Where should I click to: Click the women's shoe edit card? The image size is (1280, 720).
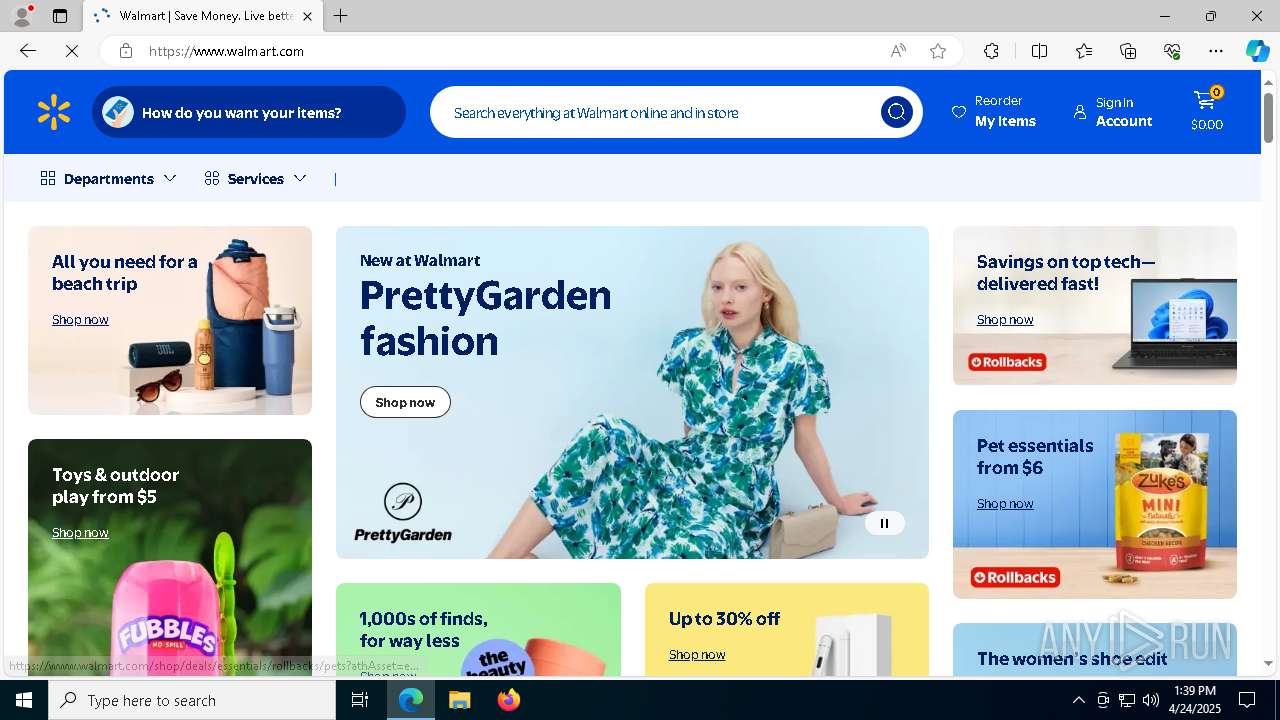click(x=1094, y=649)
